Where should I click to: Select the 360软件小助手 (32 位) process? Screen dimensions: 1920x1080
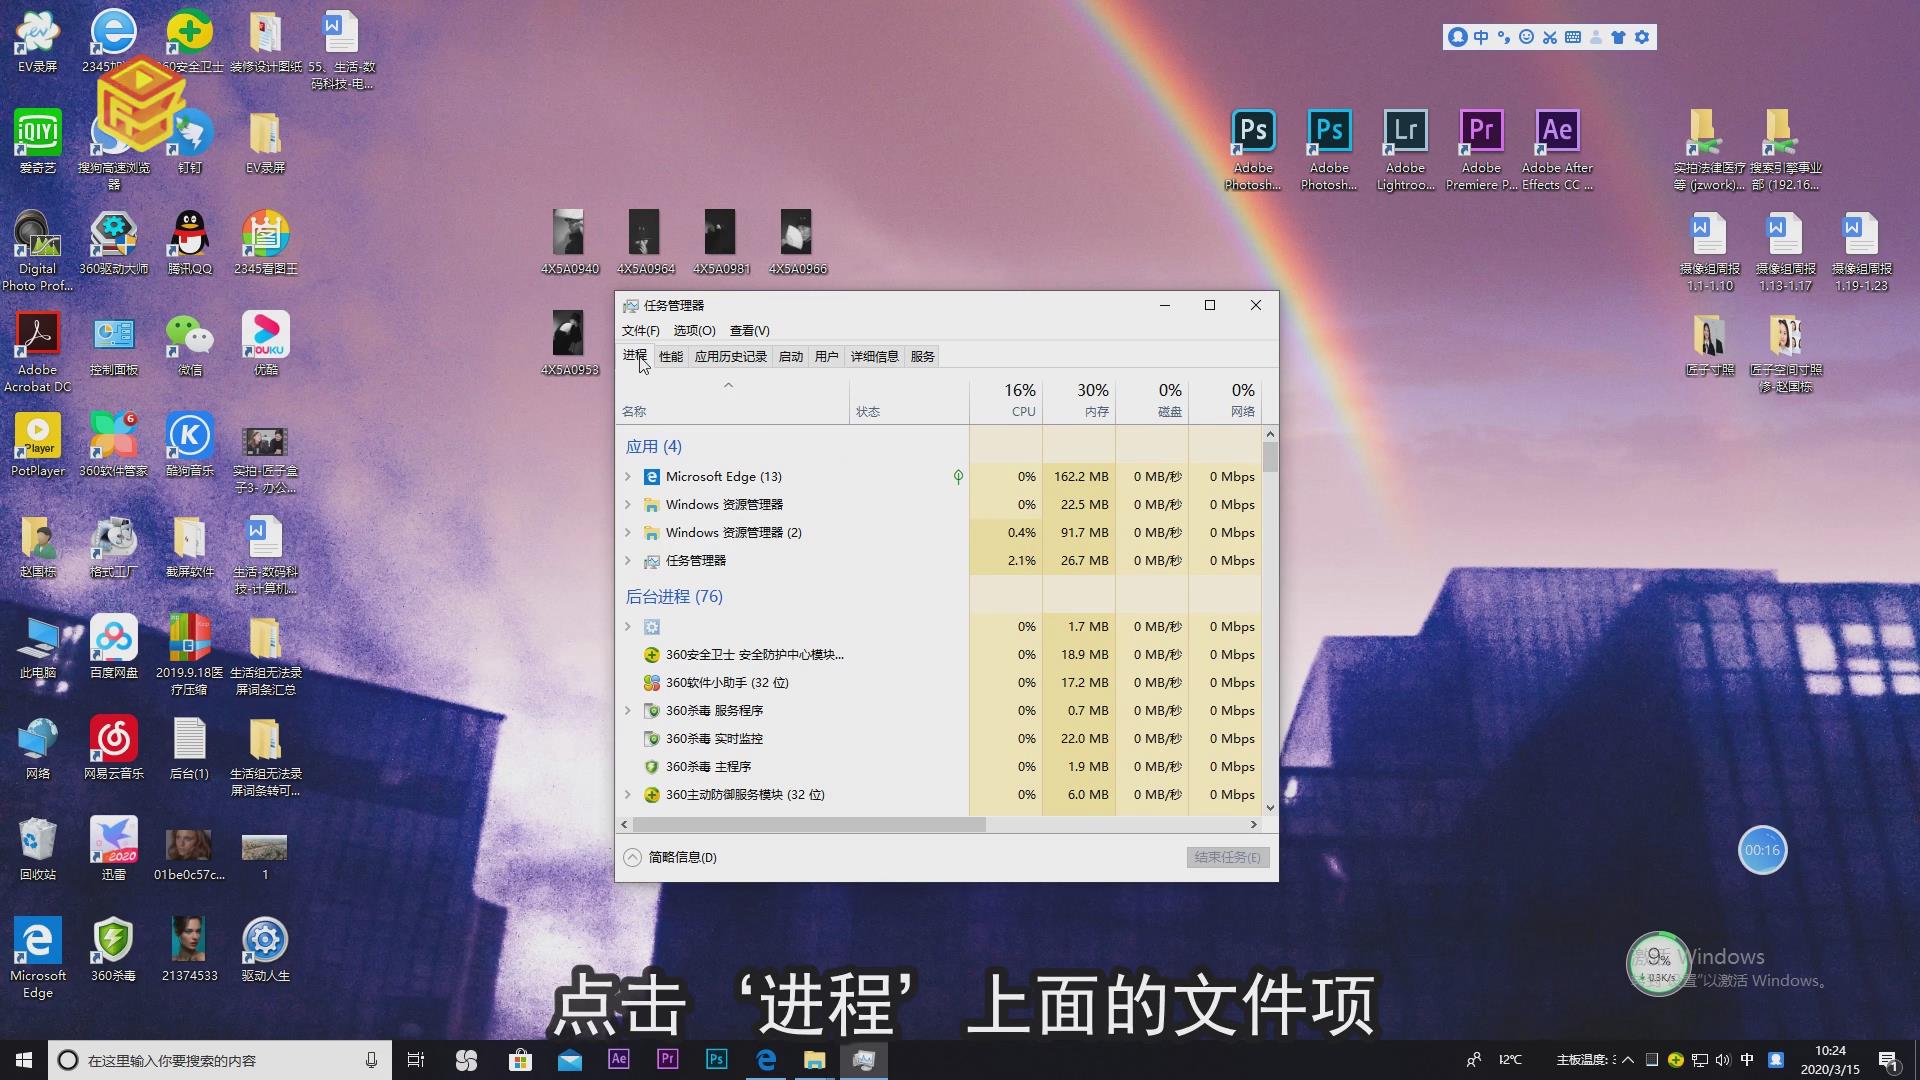pos(940,683)
